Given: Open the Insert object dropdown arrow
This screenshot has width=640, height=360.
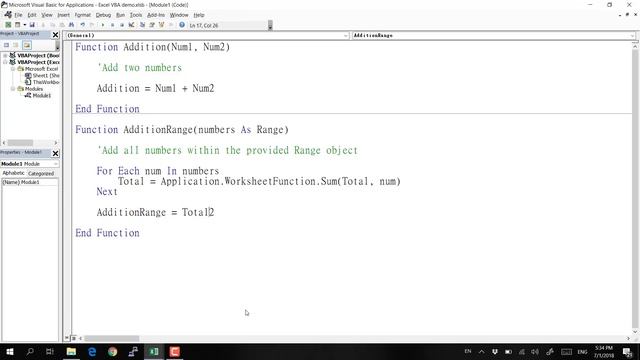Looking at the screenshot, I should pyautogui.click(x=24, y=25).
